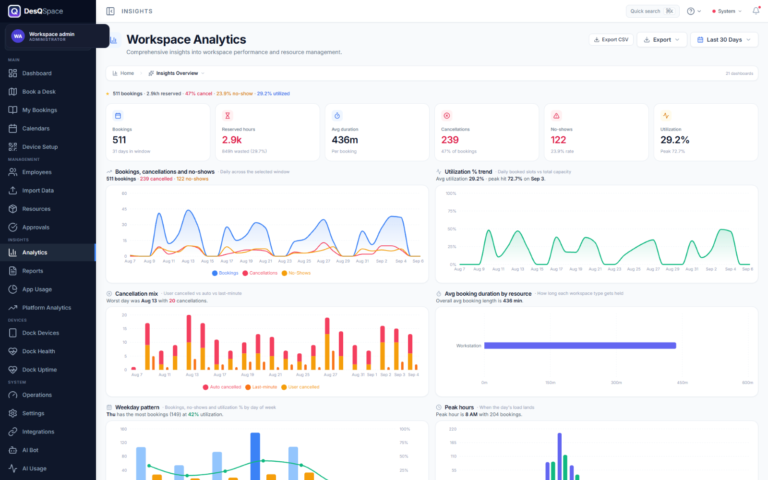768x480 pixels.
Task: Click the Dock Uptime heart icon
Action: pos(13,370)
